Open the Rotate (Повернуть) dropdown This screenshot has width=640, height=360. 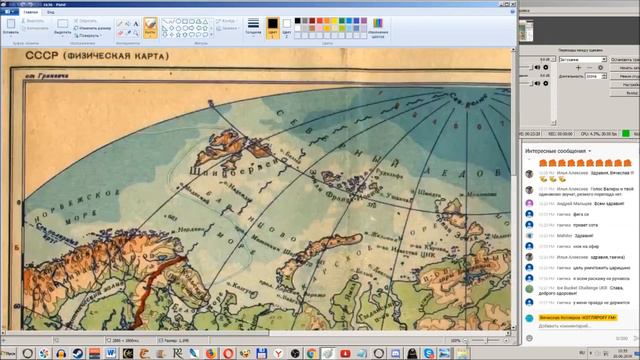click(88, 36)
